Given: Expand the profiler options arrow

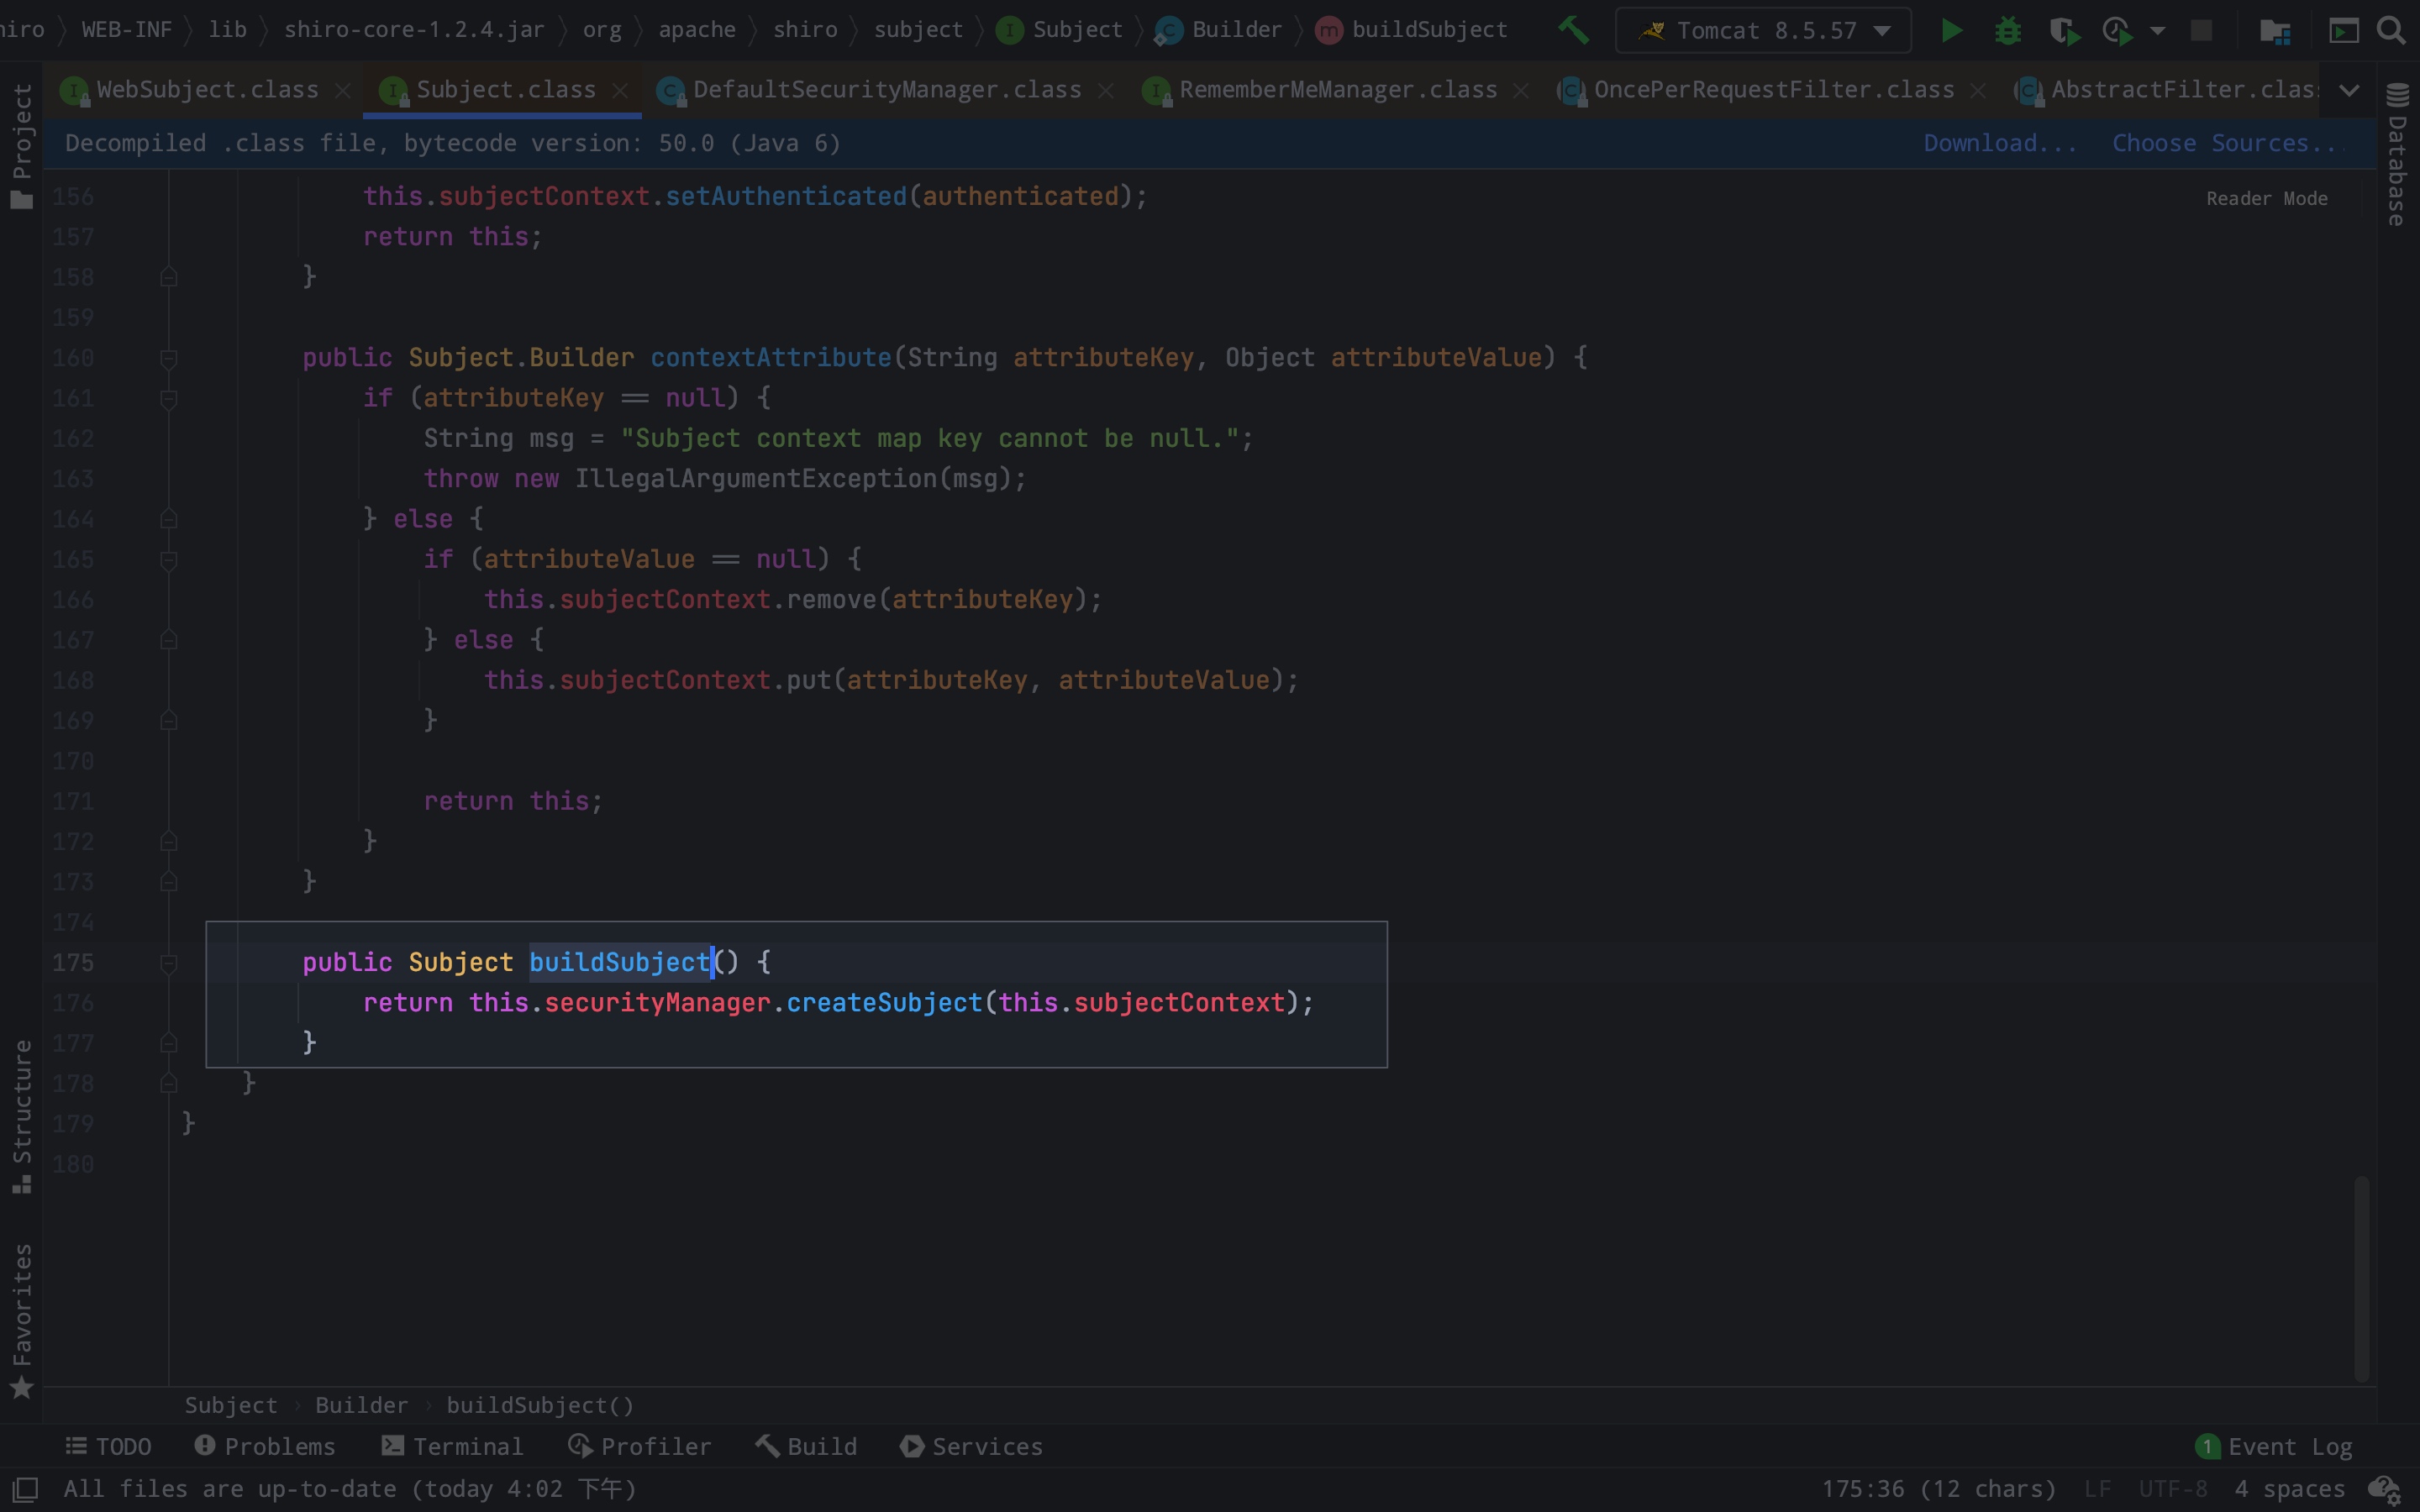Looking at the screenshot, I should pyautogui.click(x=2158, y=31).
